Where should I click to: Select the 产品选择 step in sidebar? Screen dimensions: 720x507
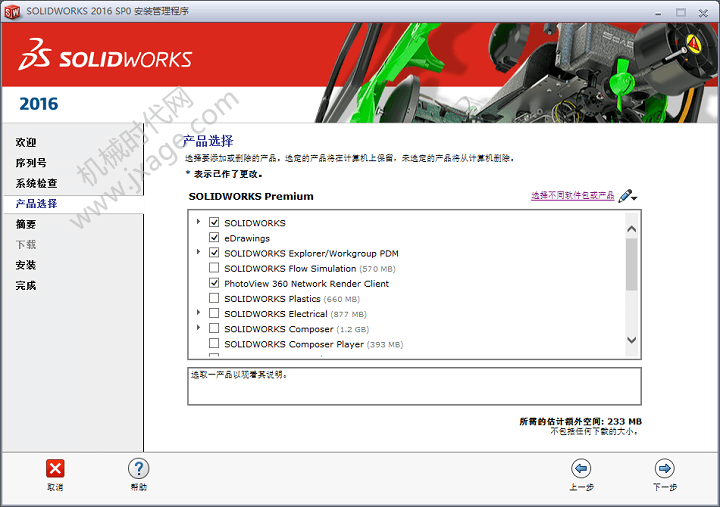[36, 203]
